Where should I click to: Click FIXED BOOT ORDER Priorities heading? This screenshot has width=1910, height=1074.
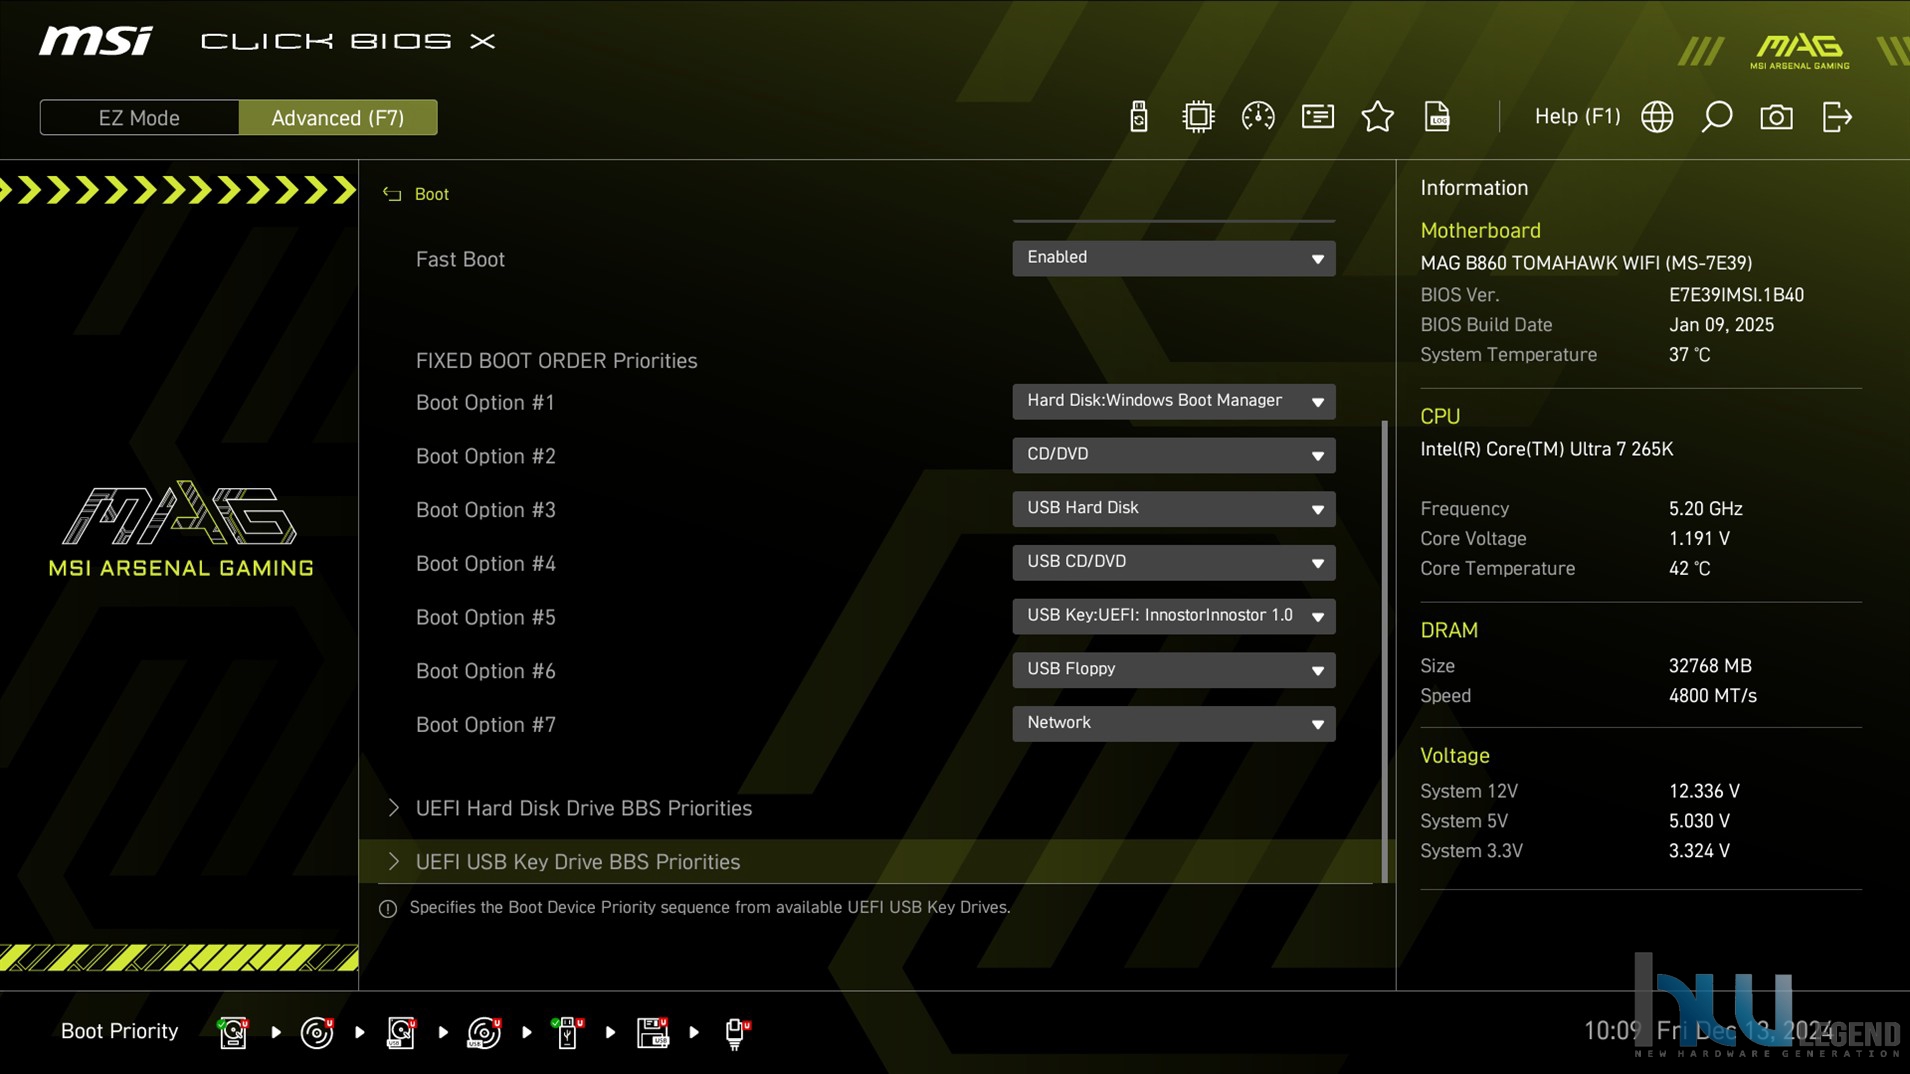pos(556,361)
